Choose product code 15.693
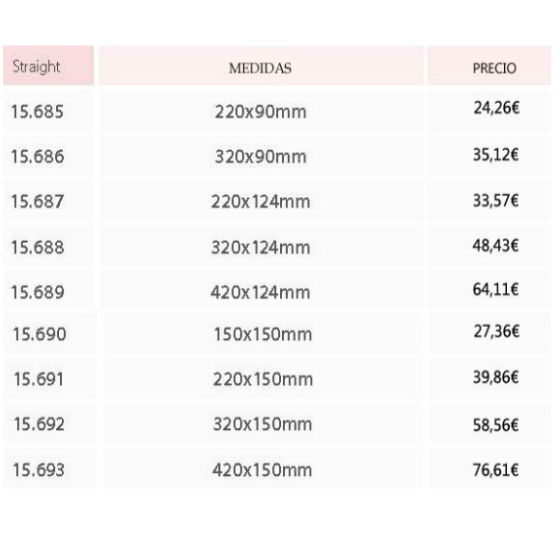This screenshot has height=560, width=560. (x=39, y=470)
